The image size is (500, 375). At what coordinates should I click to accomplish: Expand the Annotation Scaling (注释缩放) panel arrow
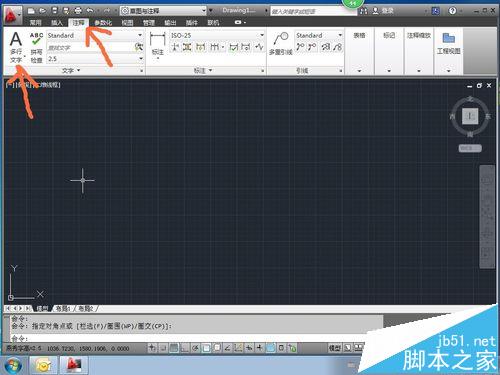419,70
